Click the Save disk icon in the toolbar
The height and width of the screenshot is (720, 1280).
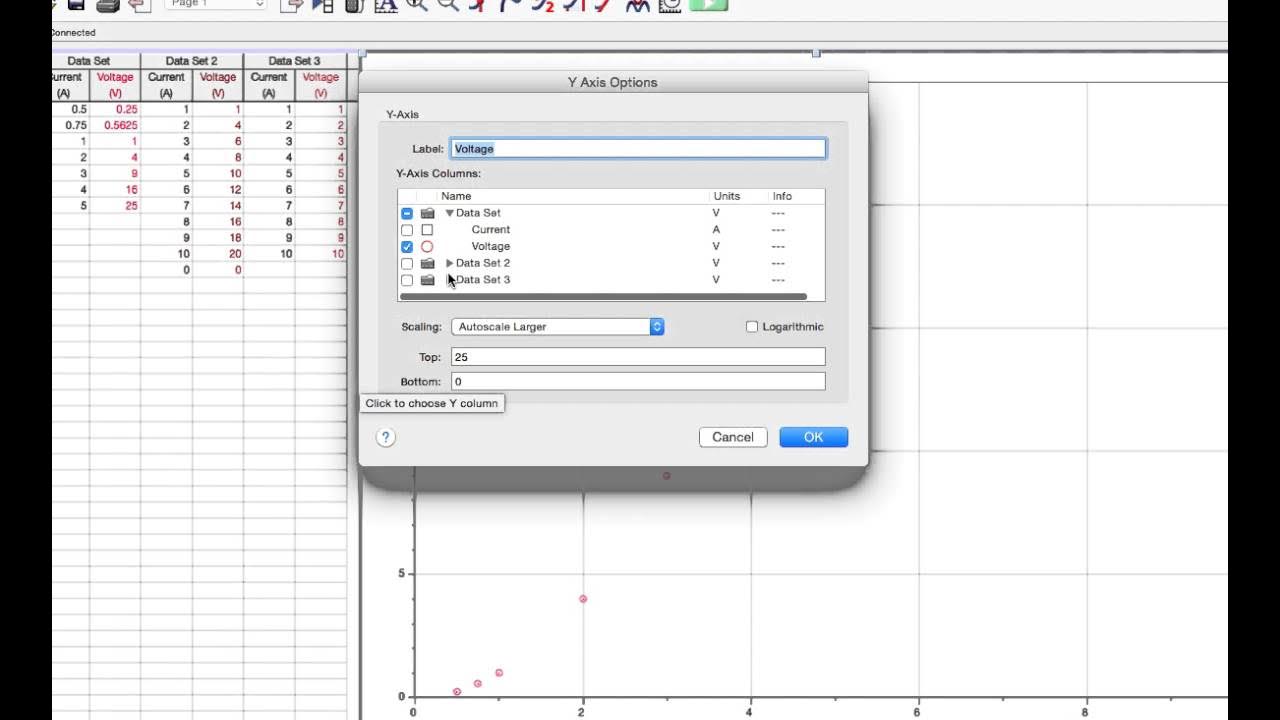click(76, 5)
